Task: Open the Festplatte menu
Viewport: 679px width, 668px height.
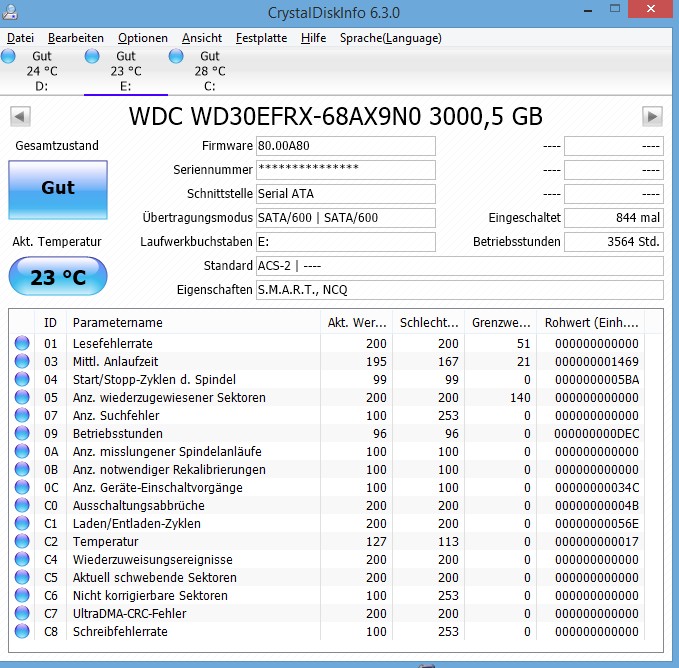Action: [262, 38]
